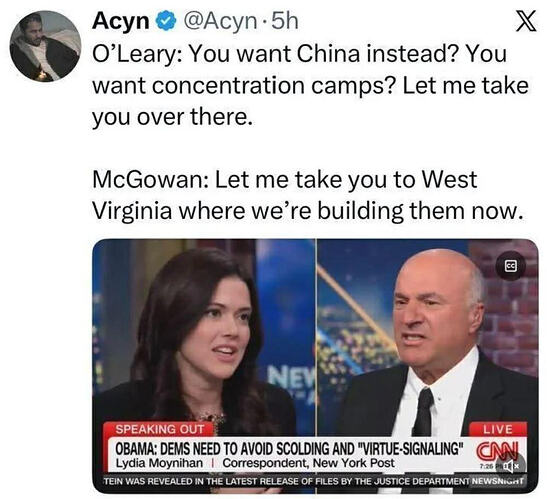
Task: Click the O'Leary quote paragraph
Action: [310, 85]
